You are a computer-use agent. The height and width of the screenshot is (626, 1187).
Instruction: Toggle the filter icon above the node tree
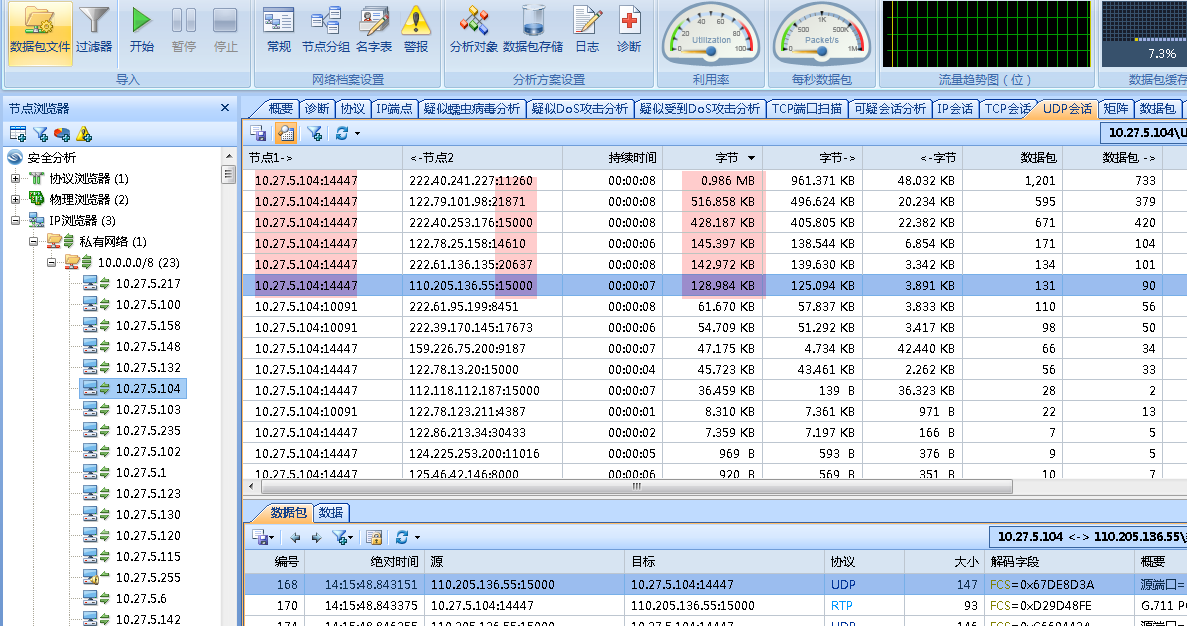pyautogui.click(x=39, y=133)
